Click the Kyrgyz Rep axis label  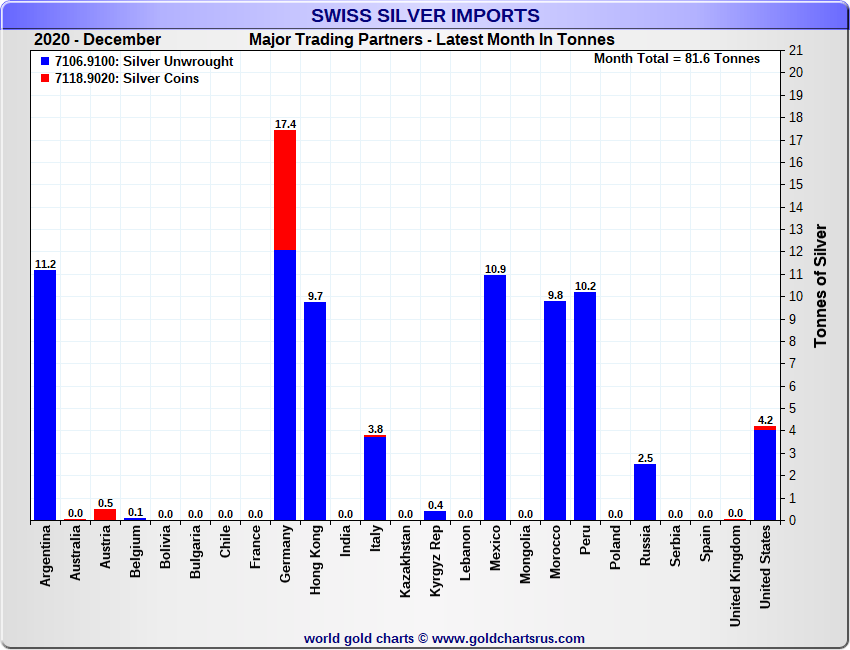[435, 561]
